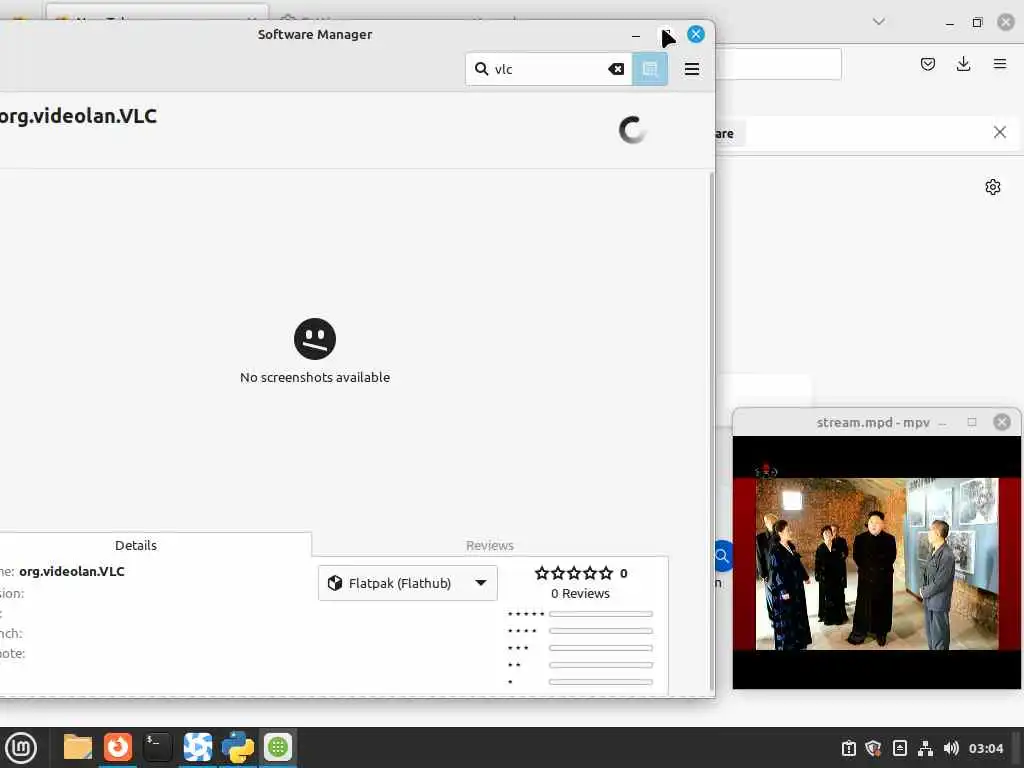Expand the Firefox list-all-tabs chevron

coord(879,22)
